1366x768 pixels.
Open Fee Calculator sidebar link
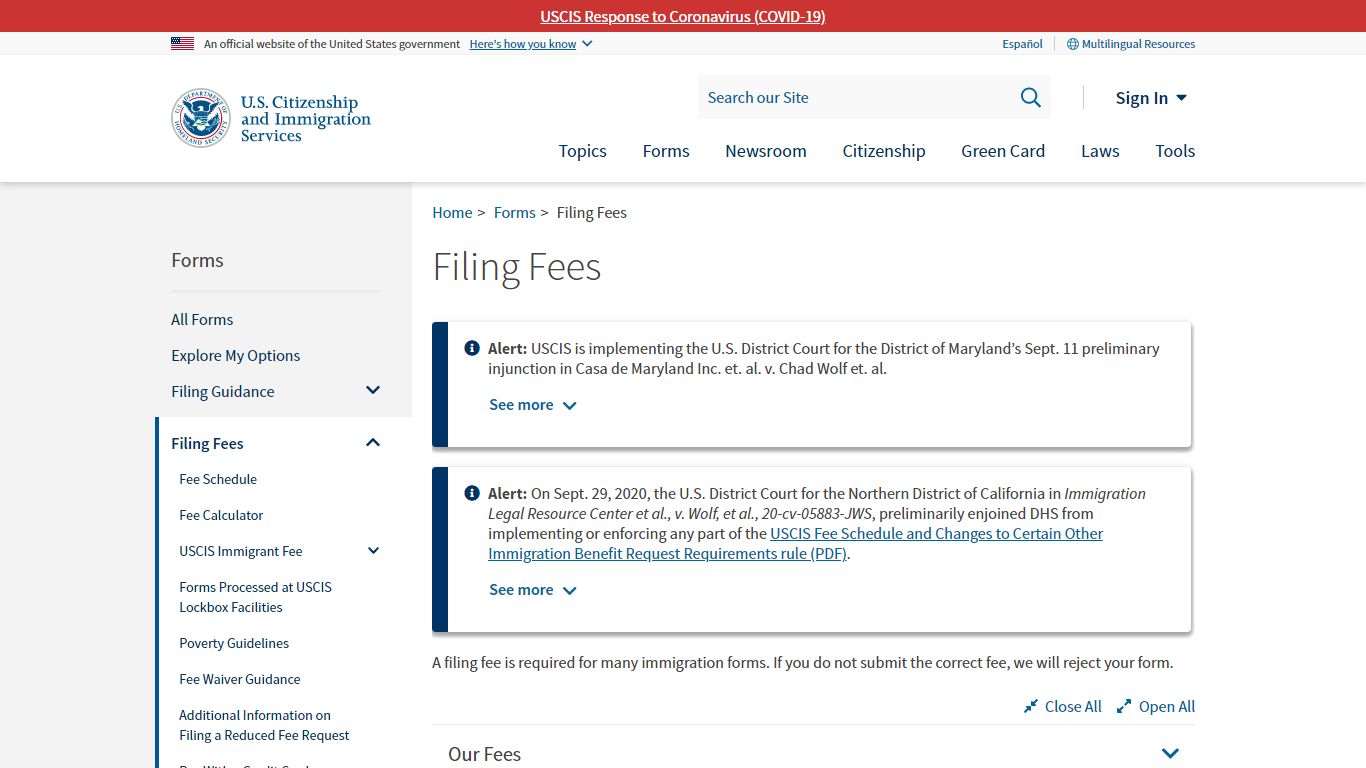[221, 515]
